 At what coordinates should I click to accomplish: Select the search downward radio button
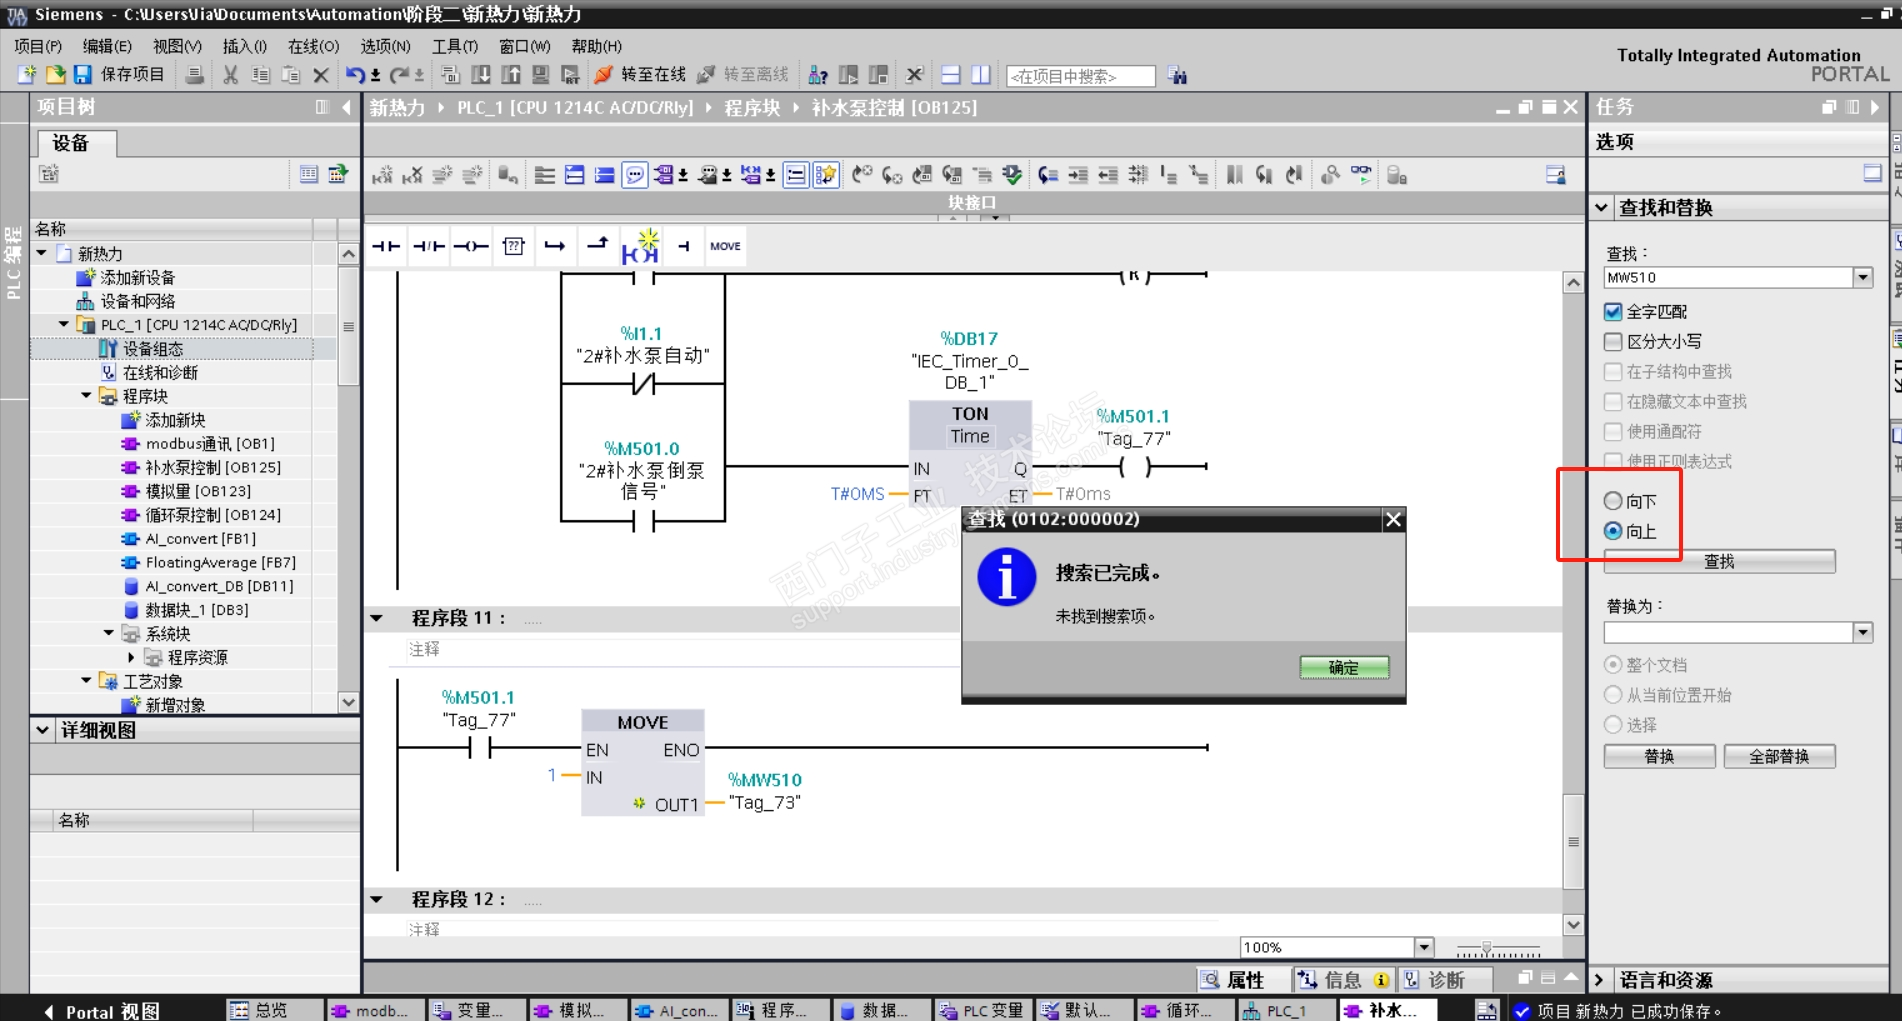tap(1613, 501)
